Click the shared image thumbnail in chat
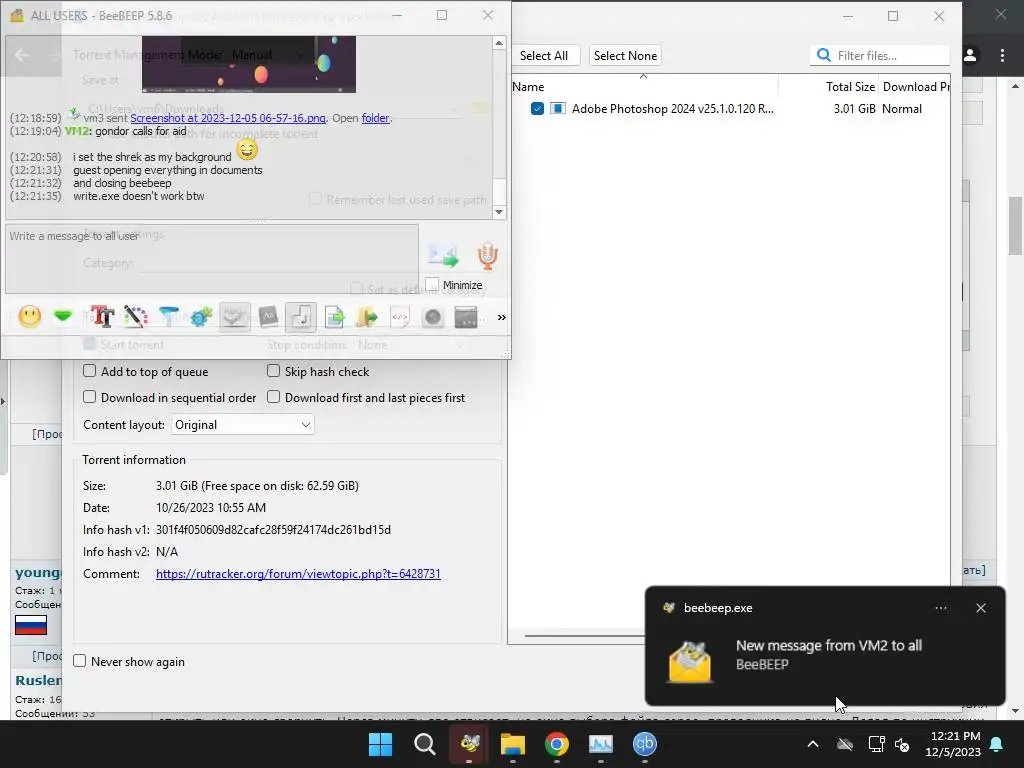 pyautogui.click(x=249, y=64)
